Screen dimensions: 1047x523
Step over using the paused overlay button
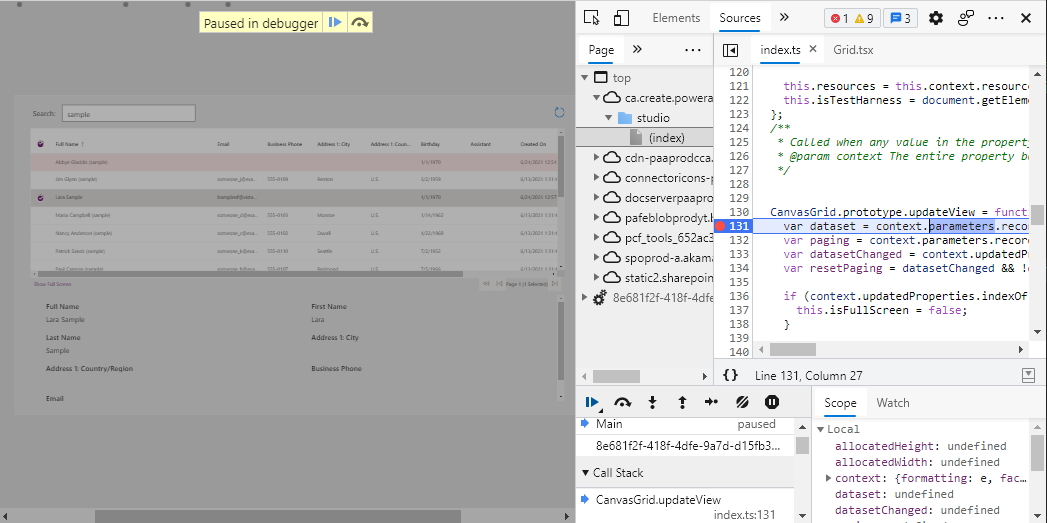coord(360,23)
